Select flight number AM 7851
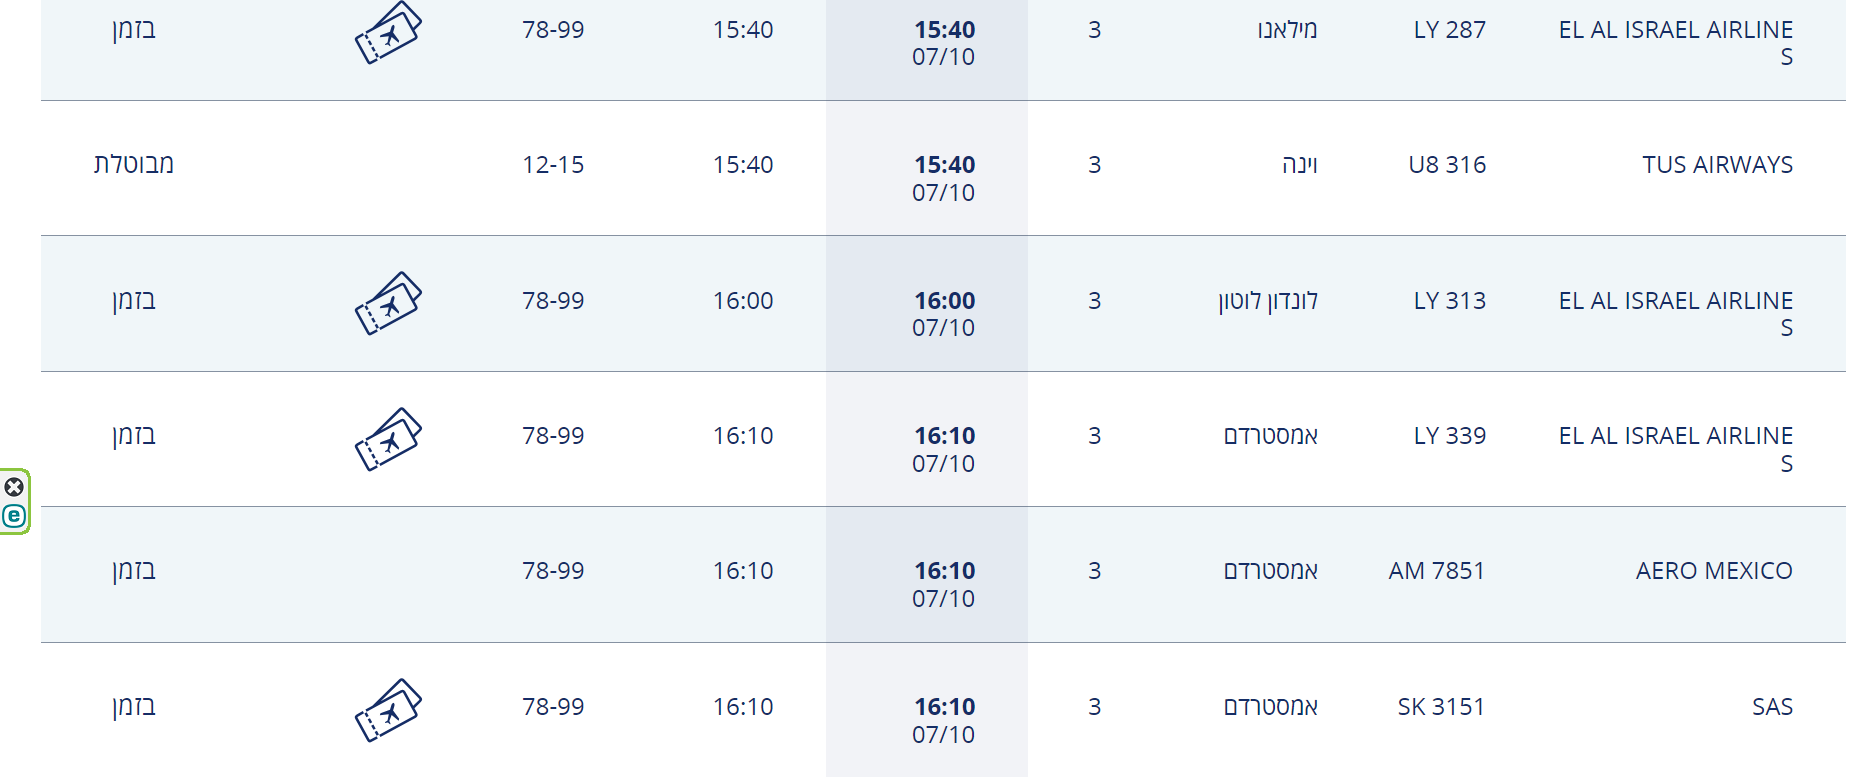1859x777 pixels. click(x=1436, y=571)
